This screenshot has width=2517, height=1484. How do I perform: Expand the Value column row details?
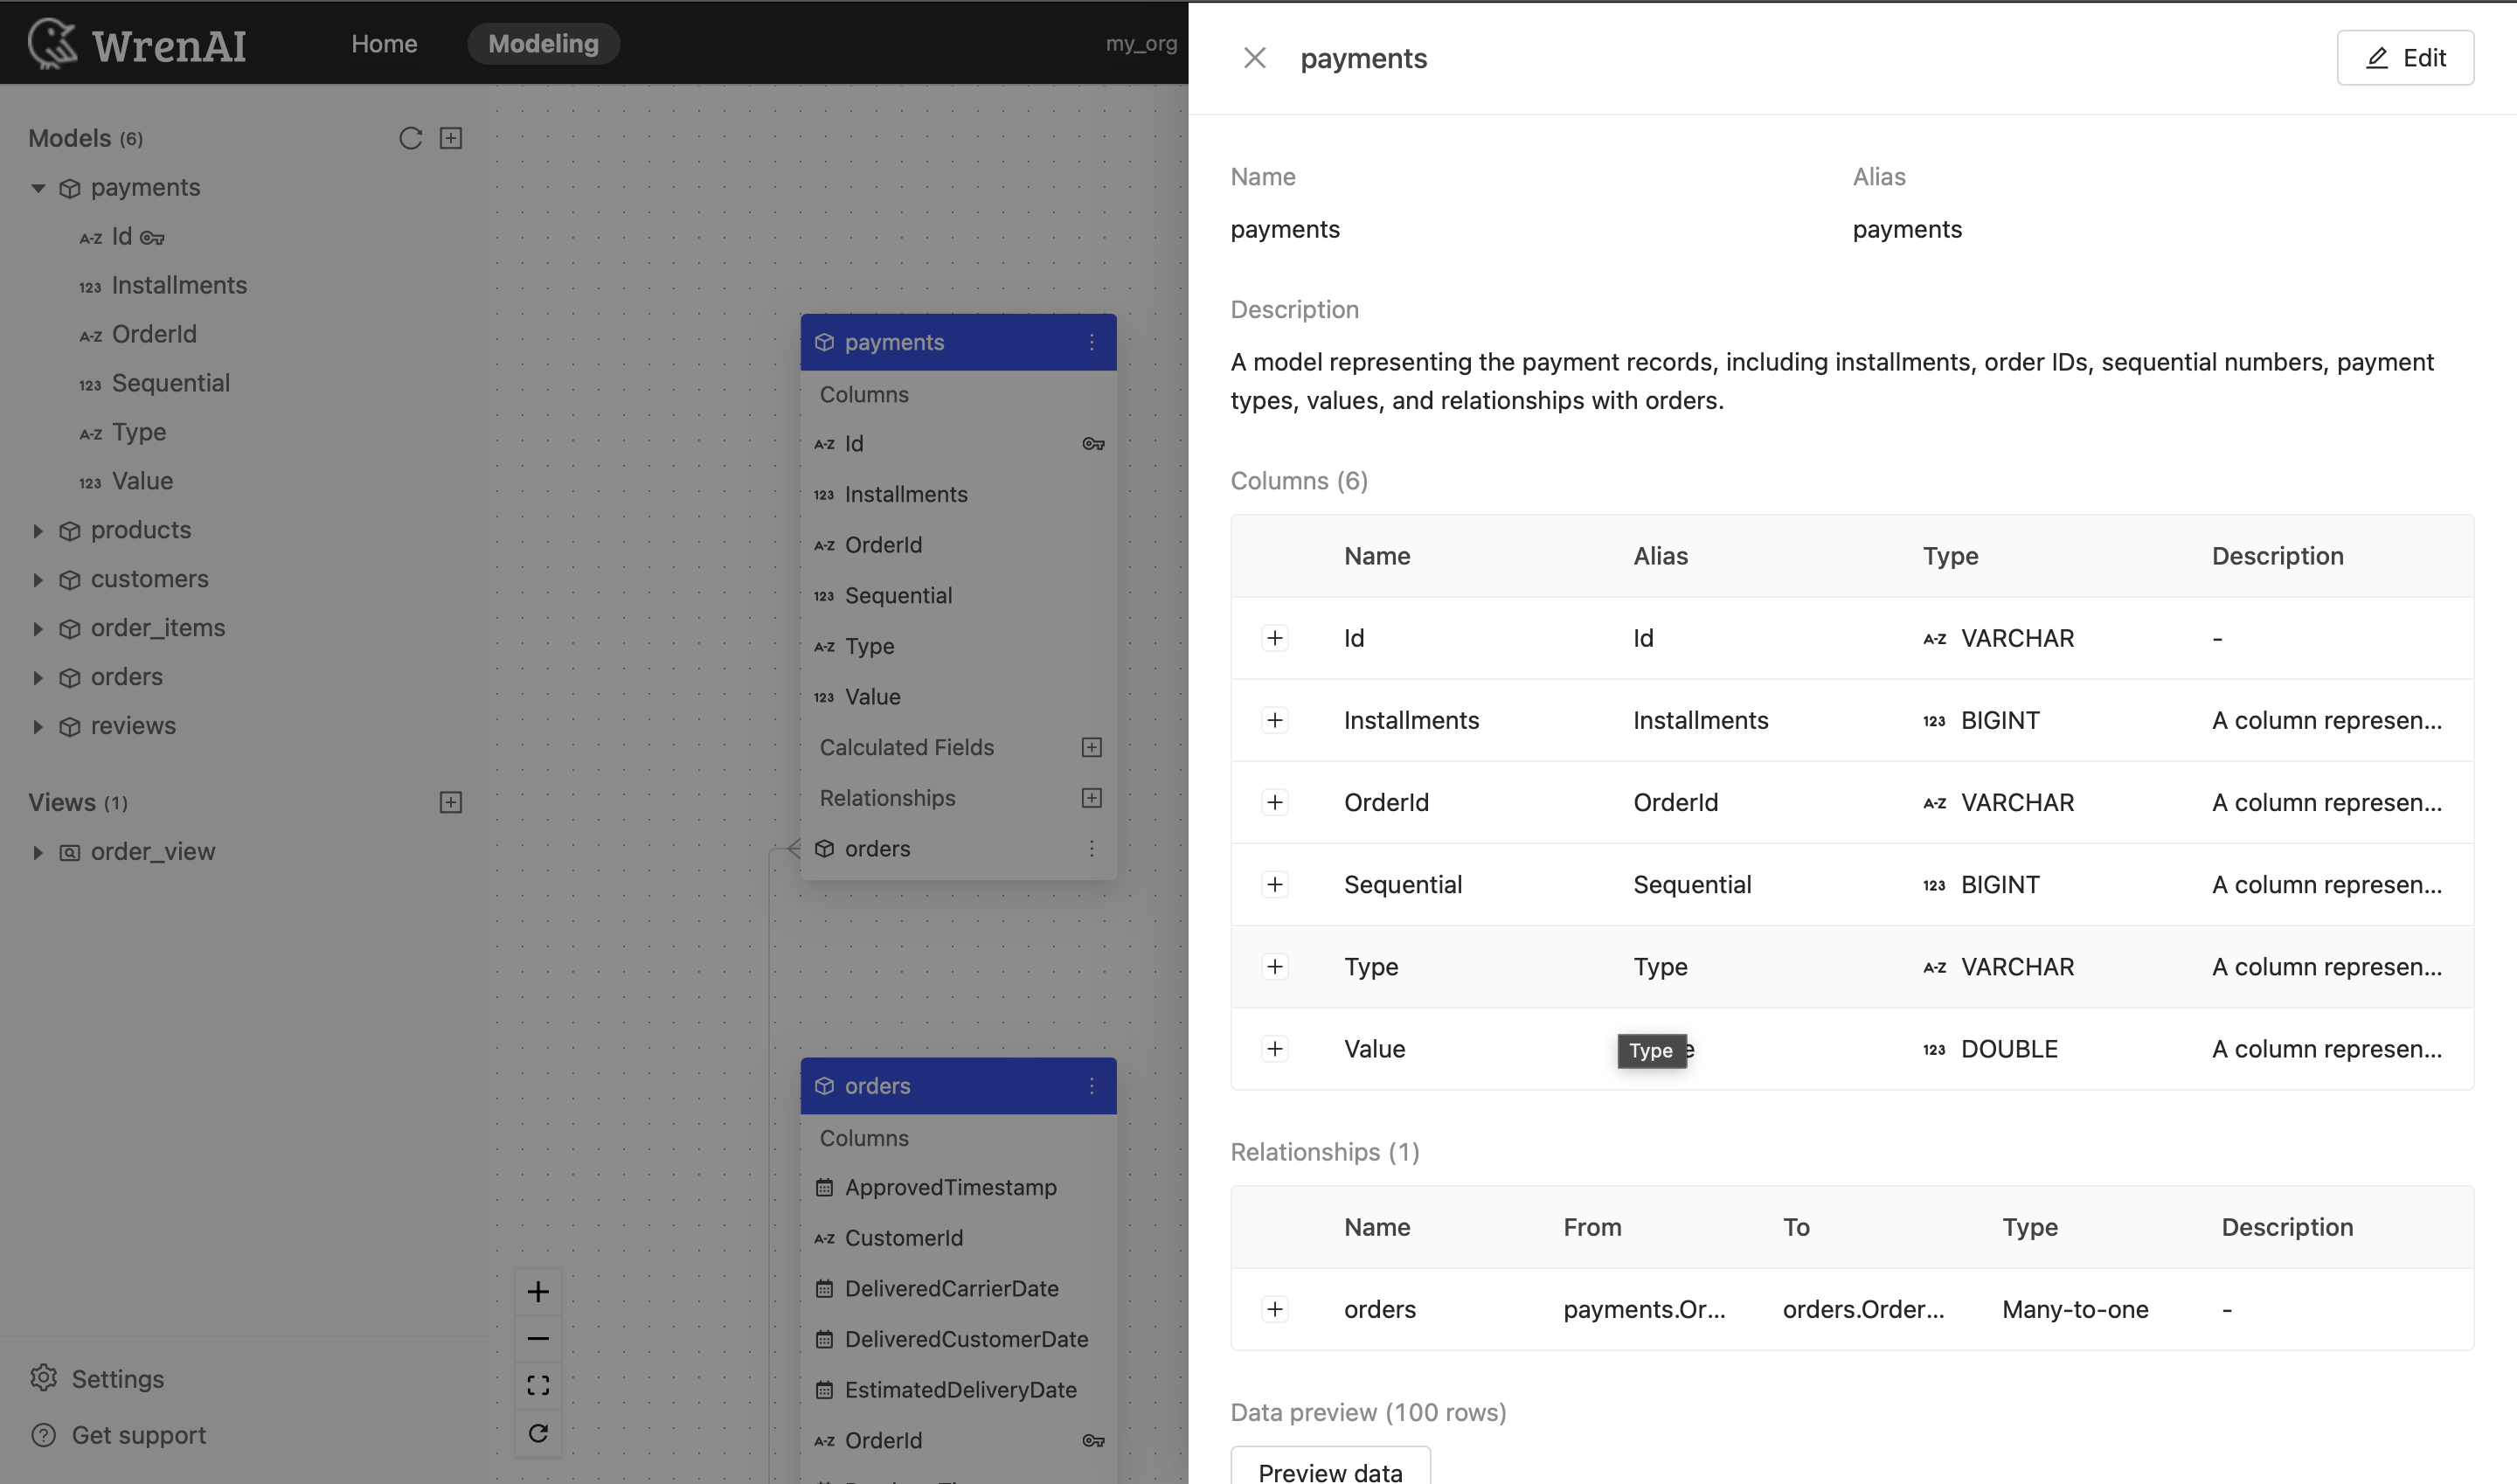coord(1275,1048)
